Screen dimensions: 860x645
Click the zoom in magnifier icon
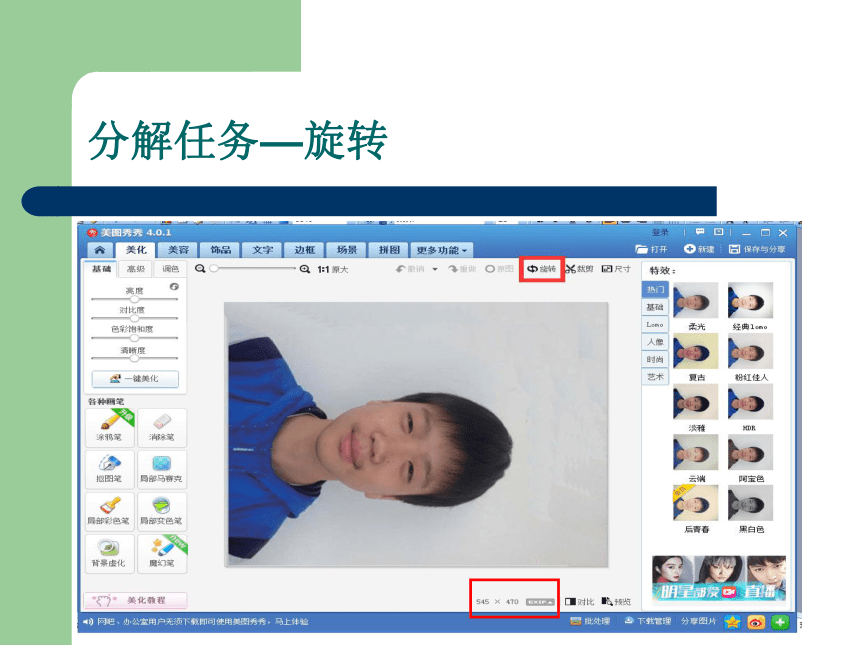click(305, 269)
